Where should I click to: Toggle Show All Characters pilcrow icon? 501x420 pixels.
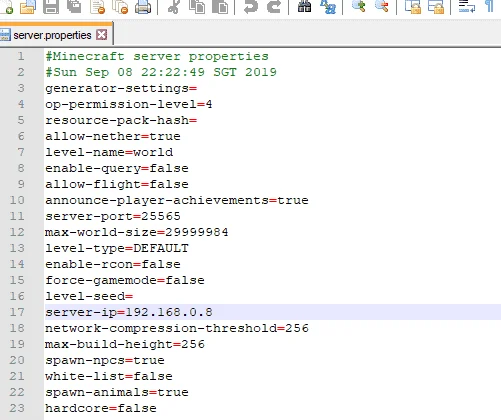coord(489,6)
